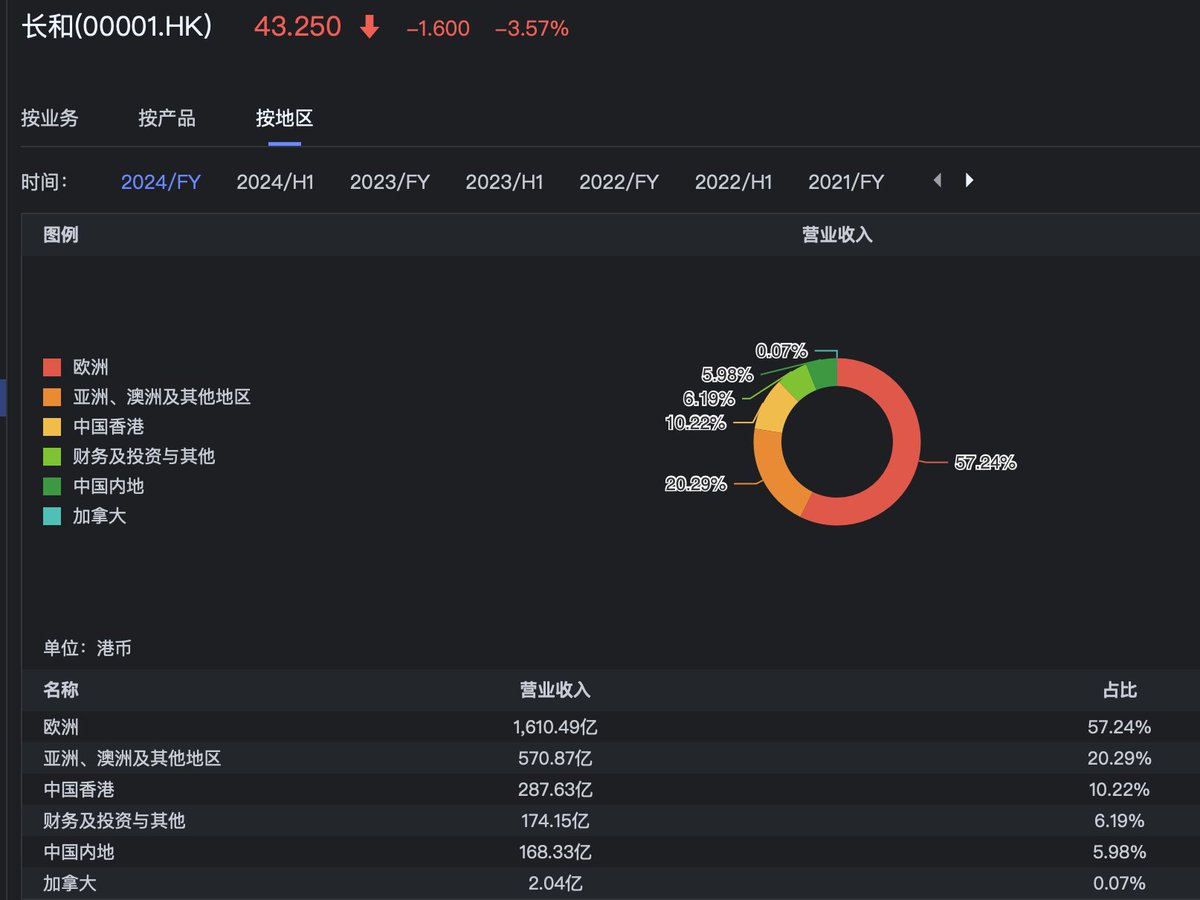Click the 名称 table column header
This screenshot has width=1200, height=900.
point(61,690)
